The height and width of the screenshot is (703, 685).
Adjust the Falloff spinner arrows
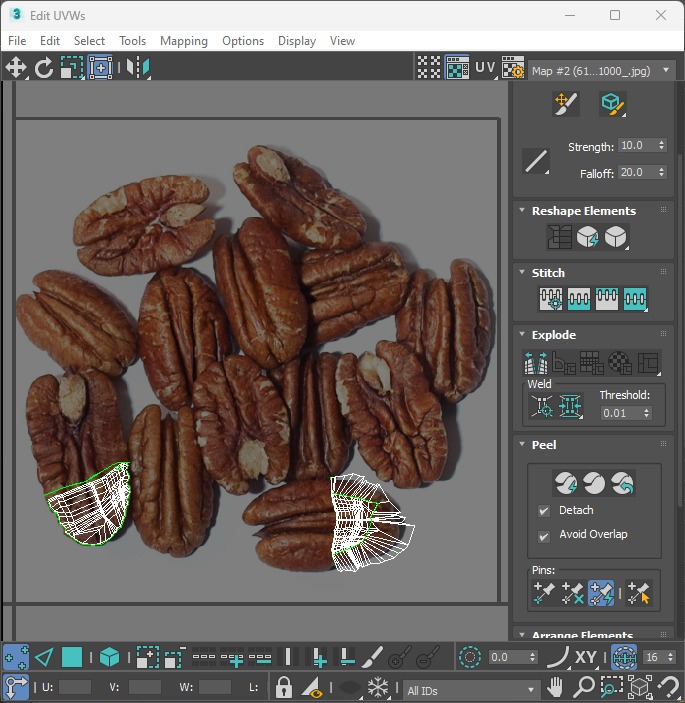click(x=662, y=172)
